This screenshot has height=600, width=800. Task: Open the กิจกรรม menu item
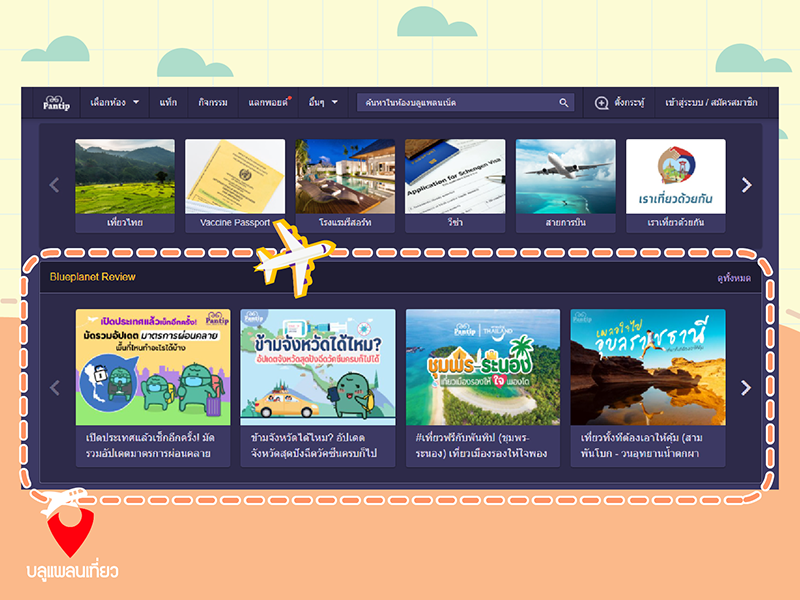pos(213,103)
